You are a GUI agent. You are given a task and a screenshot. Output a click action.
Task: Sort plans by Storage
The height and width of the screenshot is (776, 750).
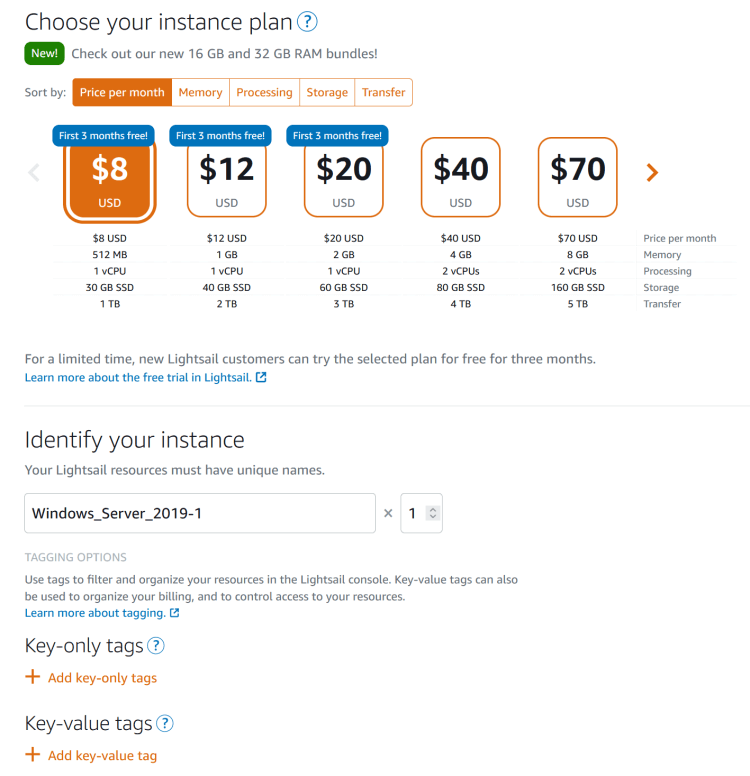(327, 92)
